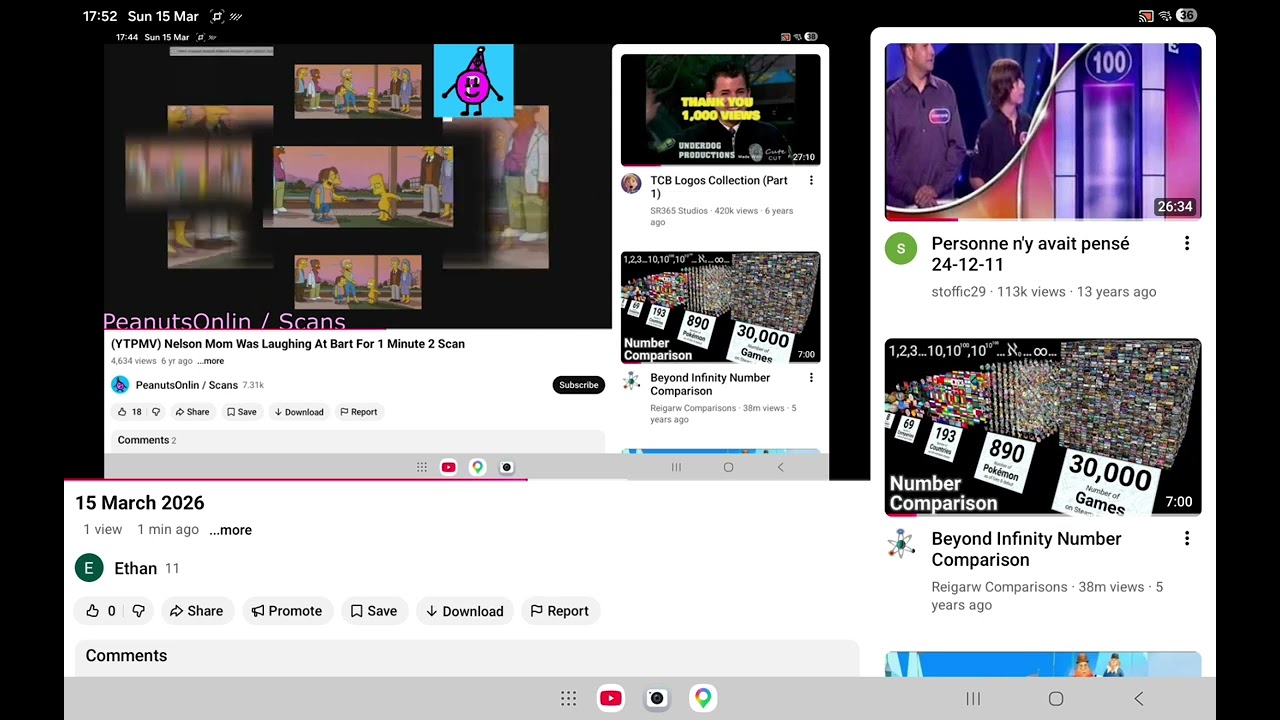
Task: Open Ethan's channel avatar
Action: tap(89, 568)
